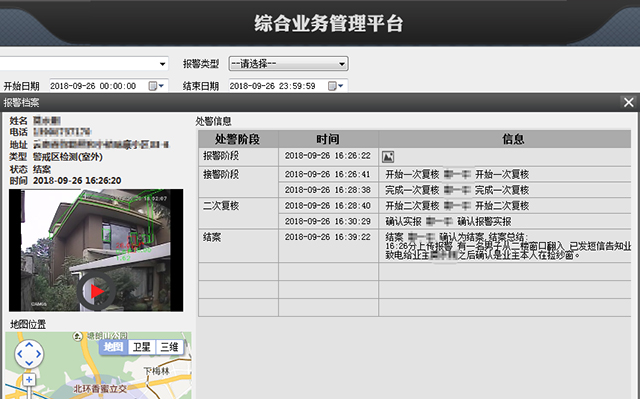Open the start date dropdown arrow
640x399 pixels.
(162, 86)
